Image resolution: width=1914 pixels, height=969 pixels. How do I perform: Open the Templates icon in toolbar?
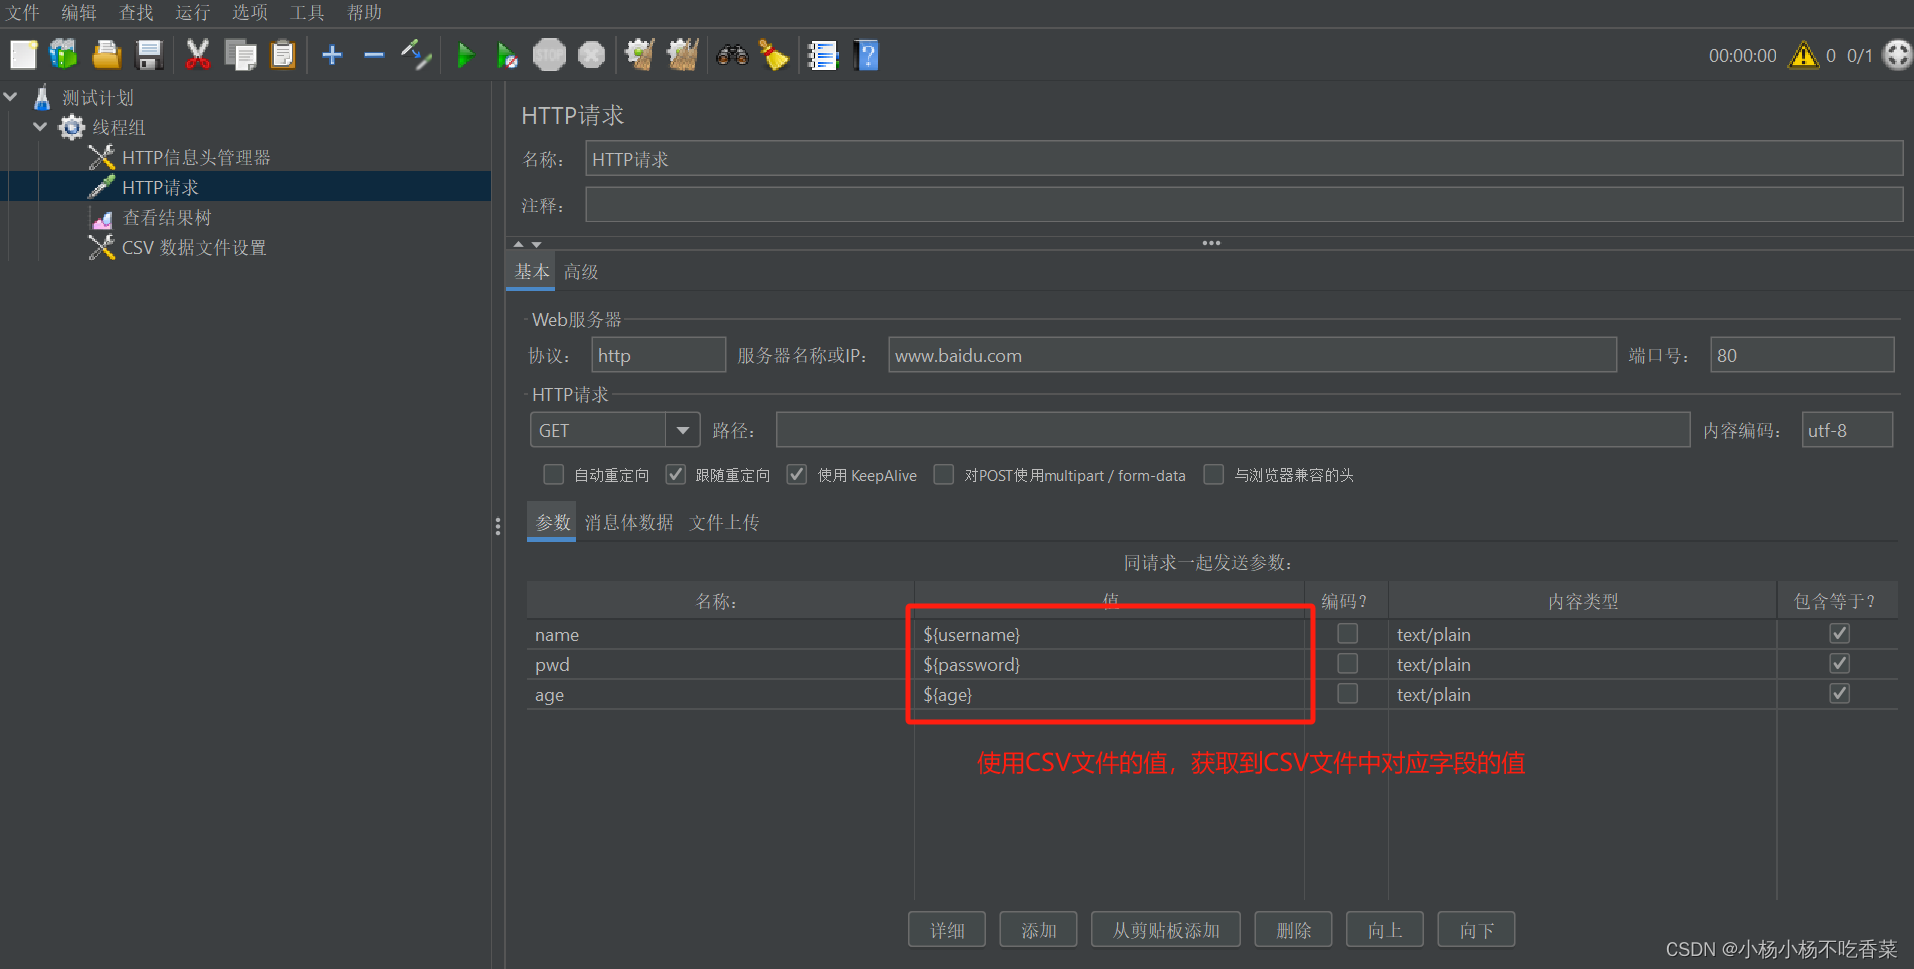(64, 55)
